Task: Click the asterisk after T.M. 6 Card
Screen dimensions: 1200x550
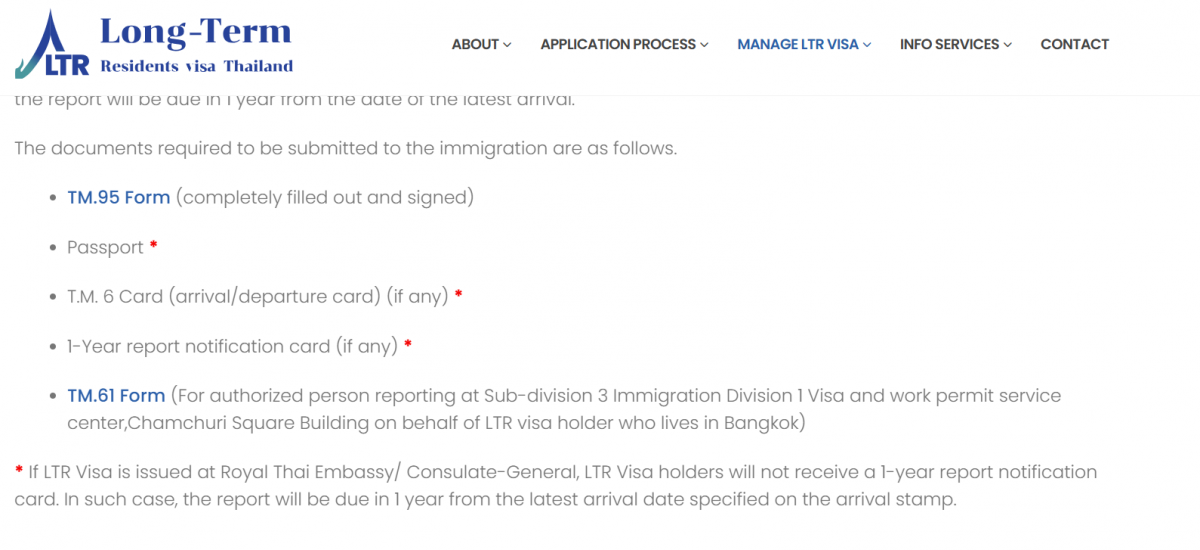Action: [x=458, y=294]
